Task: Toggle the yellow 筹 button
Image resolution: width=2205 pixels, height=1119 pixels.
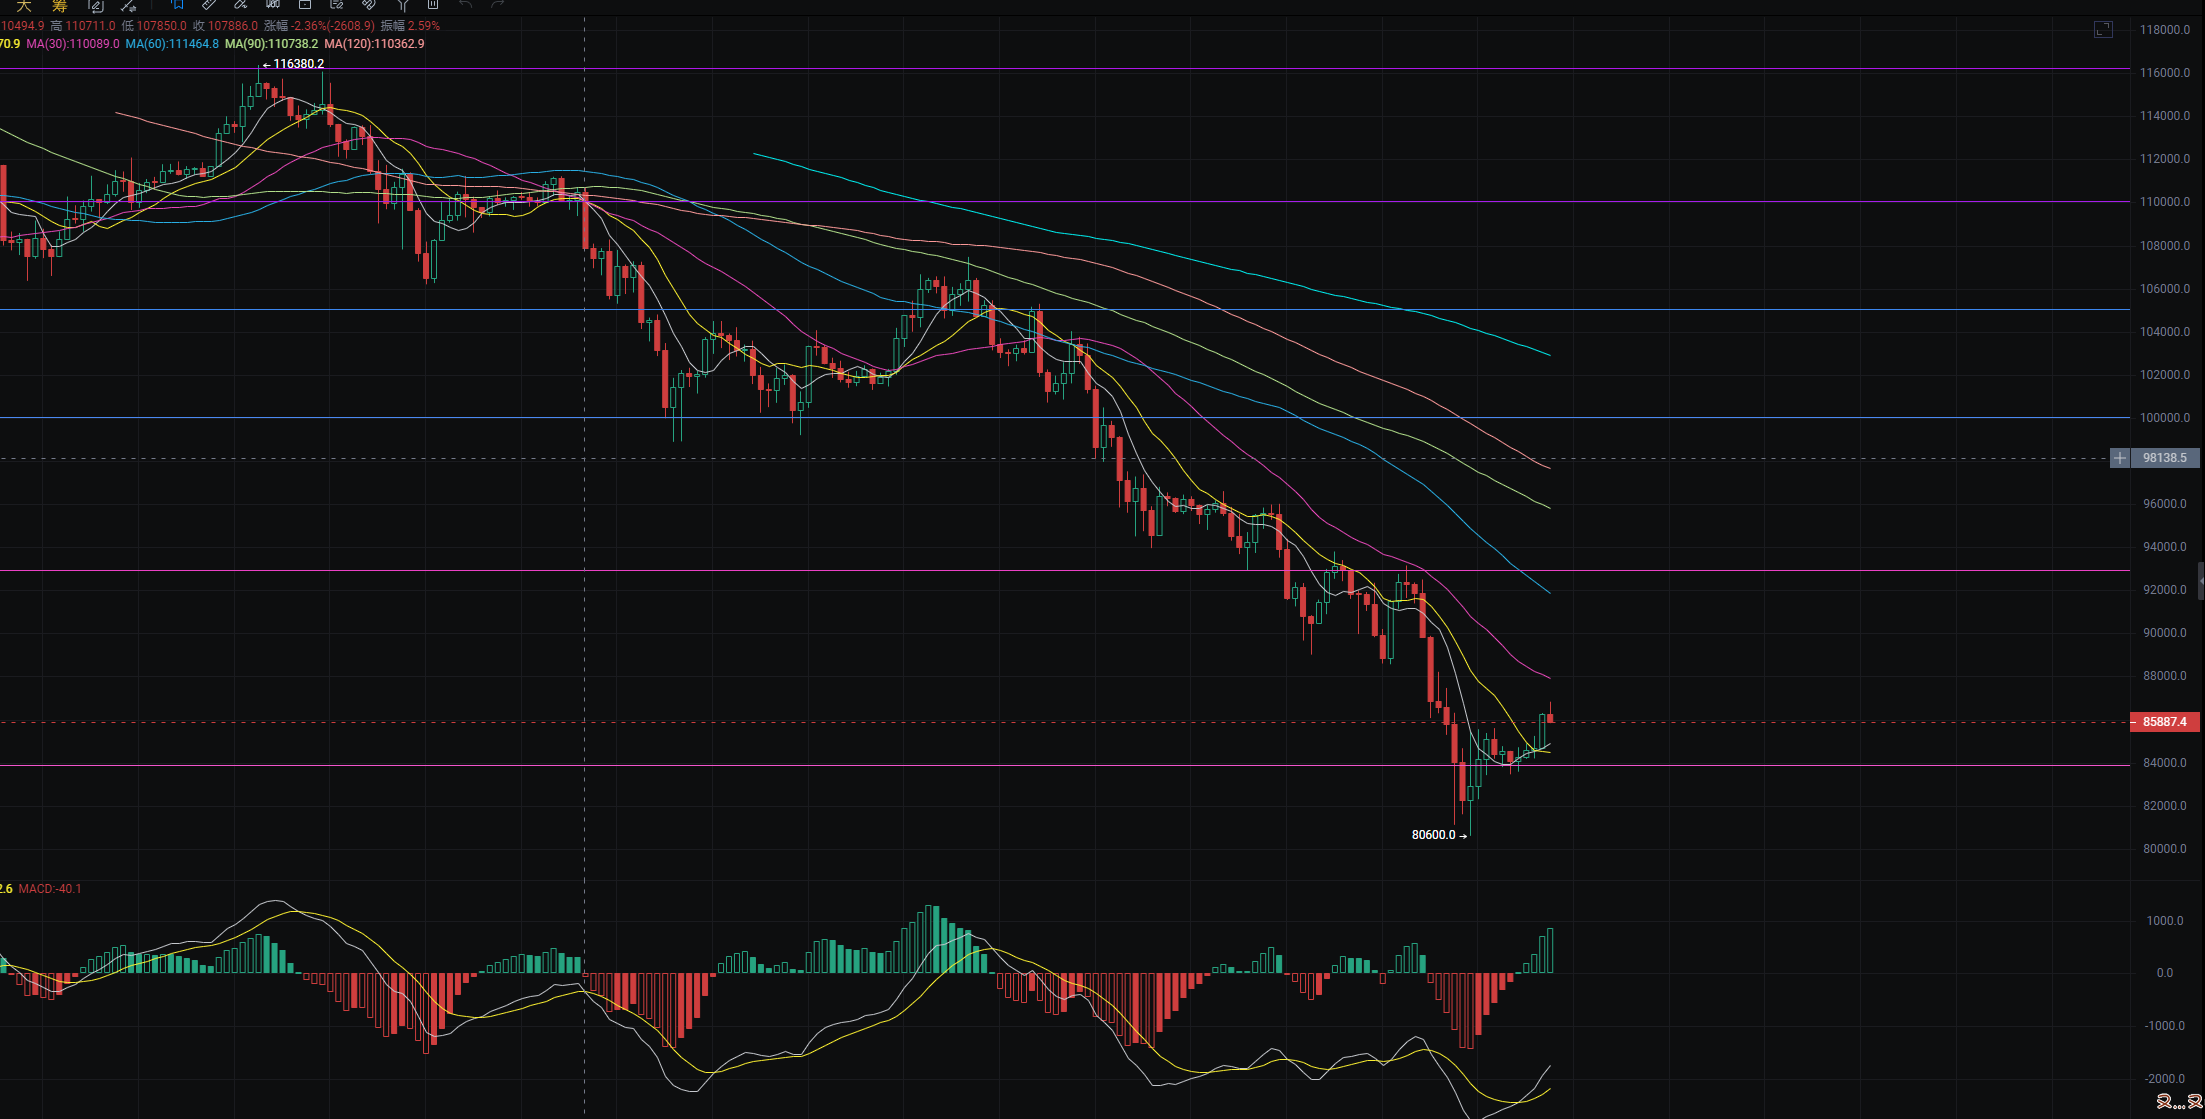Action: tap(60, 5)
